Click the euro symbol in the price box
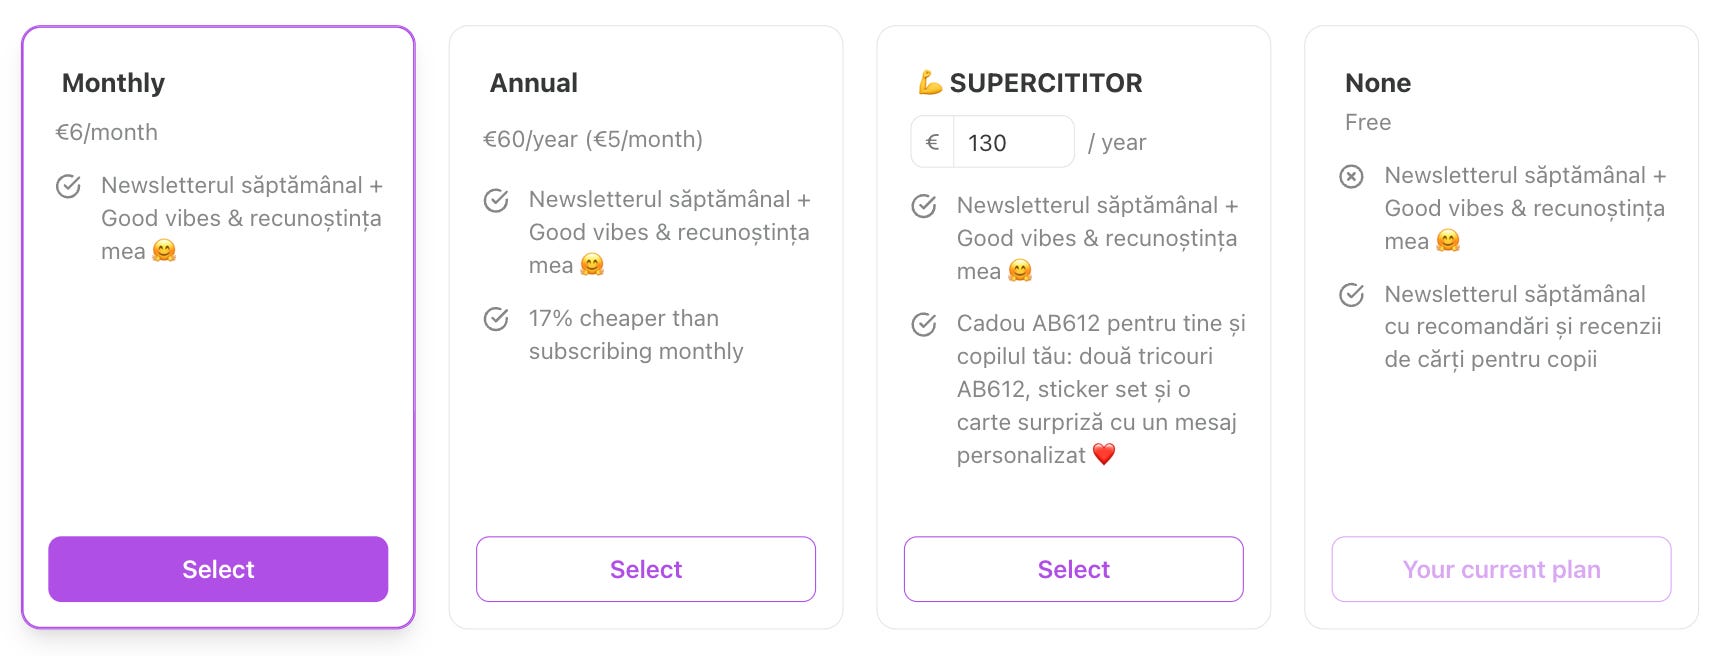 point(932,143)
